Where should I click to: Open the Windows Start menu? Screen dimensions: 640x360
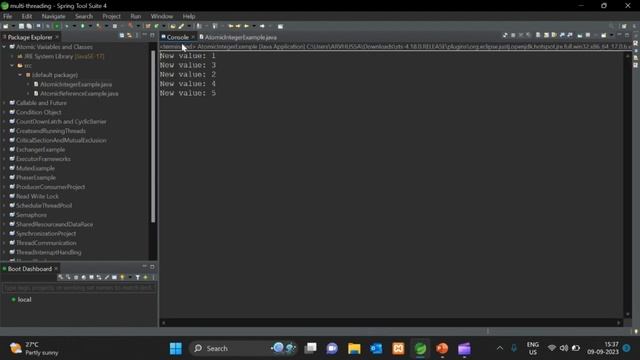pyautogui.click(x=176, y=349)
